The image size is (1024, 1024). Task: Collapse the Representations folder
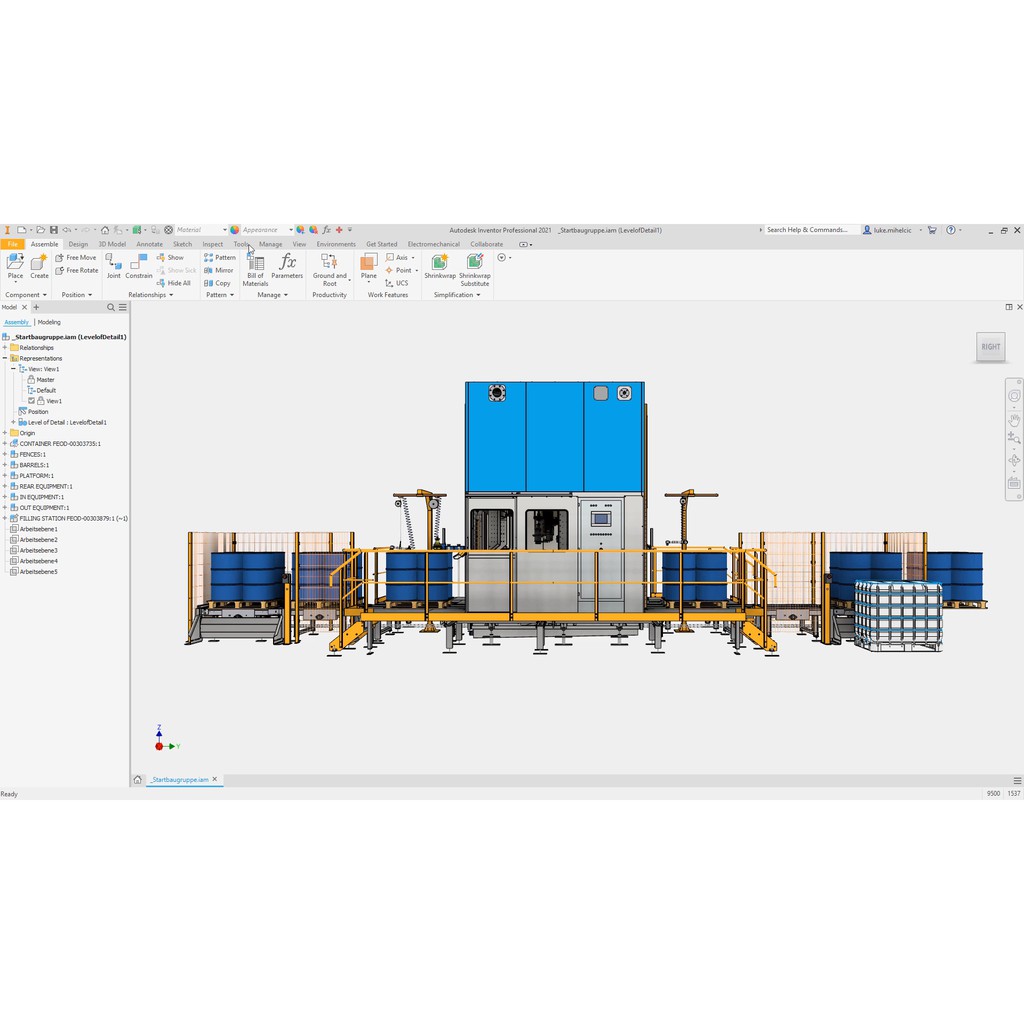tap(5, 358)
